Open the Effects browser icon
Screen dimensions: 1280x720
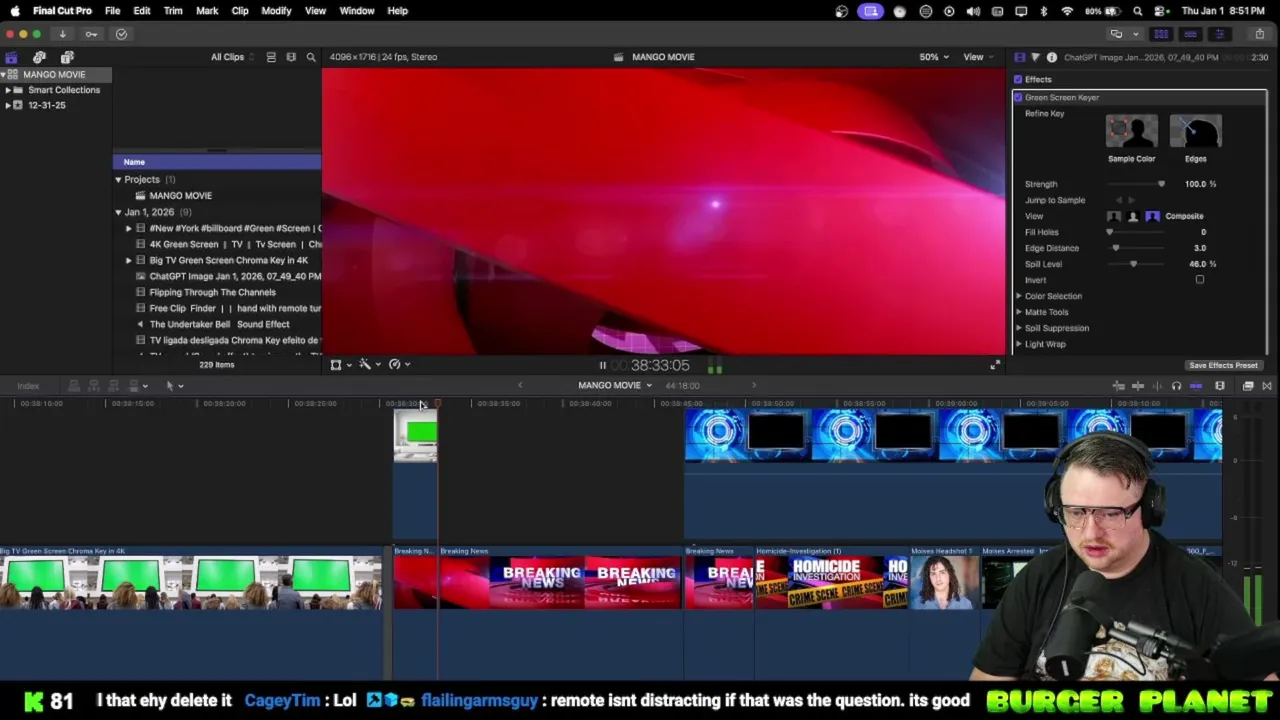point(1247,386)
